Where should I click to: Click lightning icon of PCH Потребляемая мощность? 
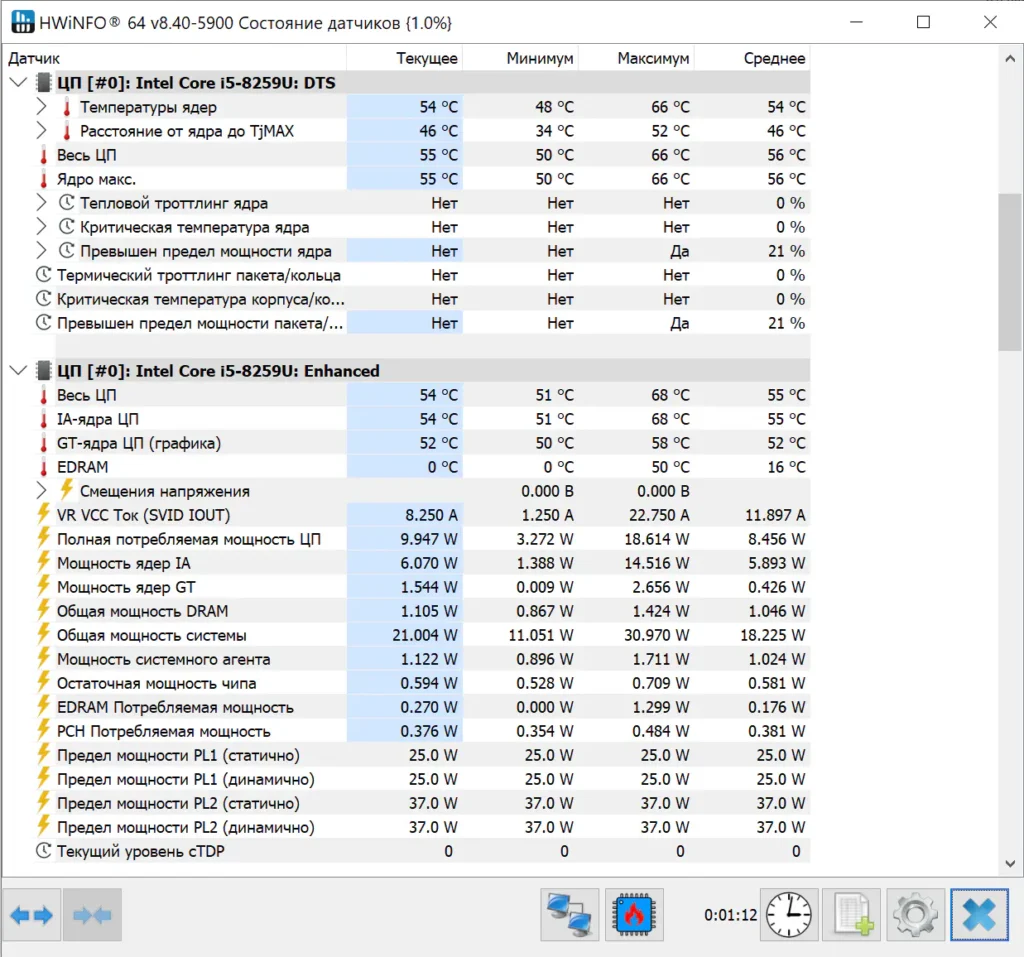[43, 730]
